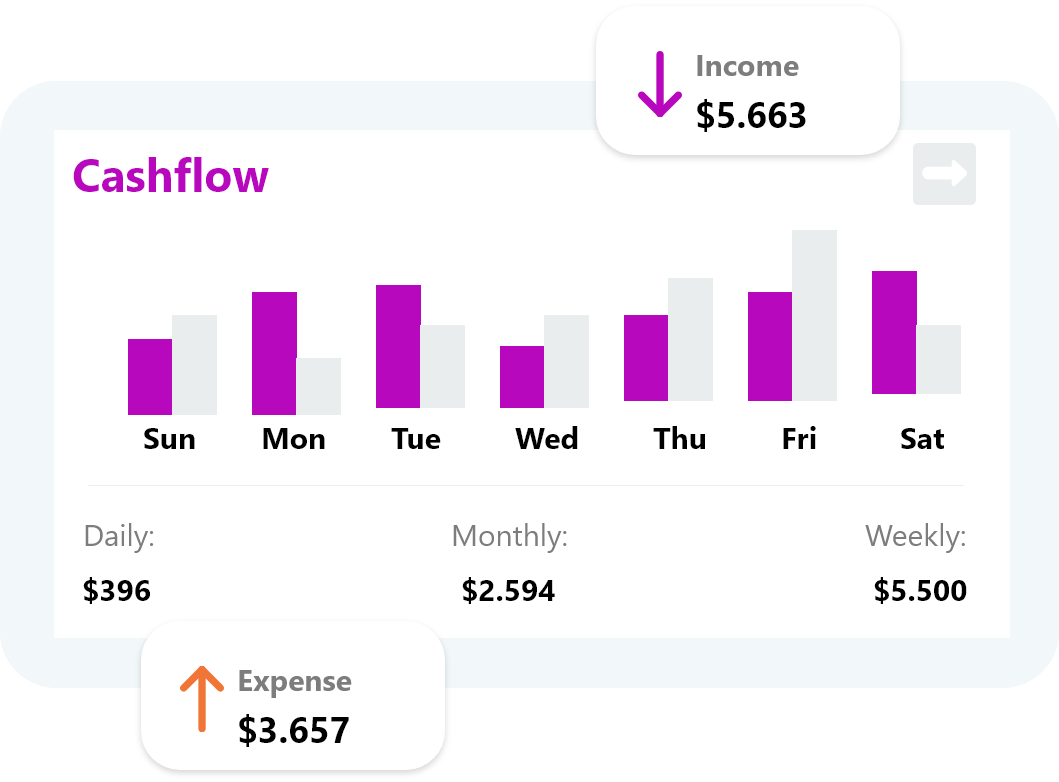1059x782 pixels.
Task: Select the Wed day label
Action: 546,439
